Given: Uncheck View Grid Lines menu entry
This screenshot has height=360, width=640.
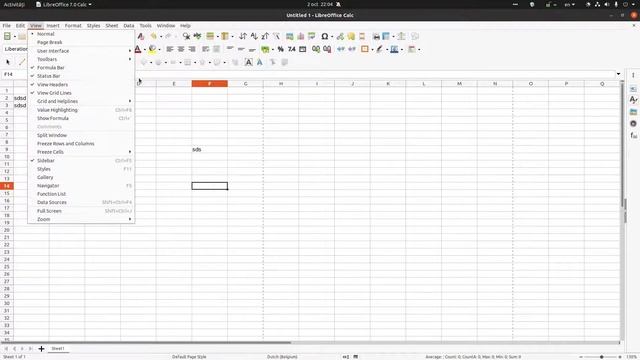Looking at the screenshot, I should (x=81, y=93).
